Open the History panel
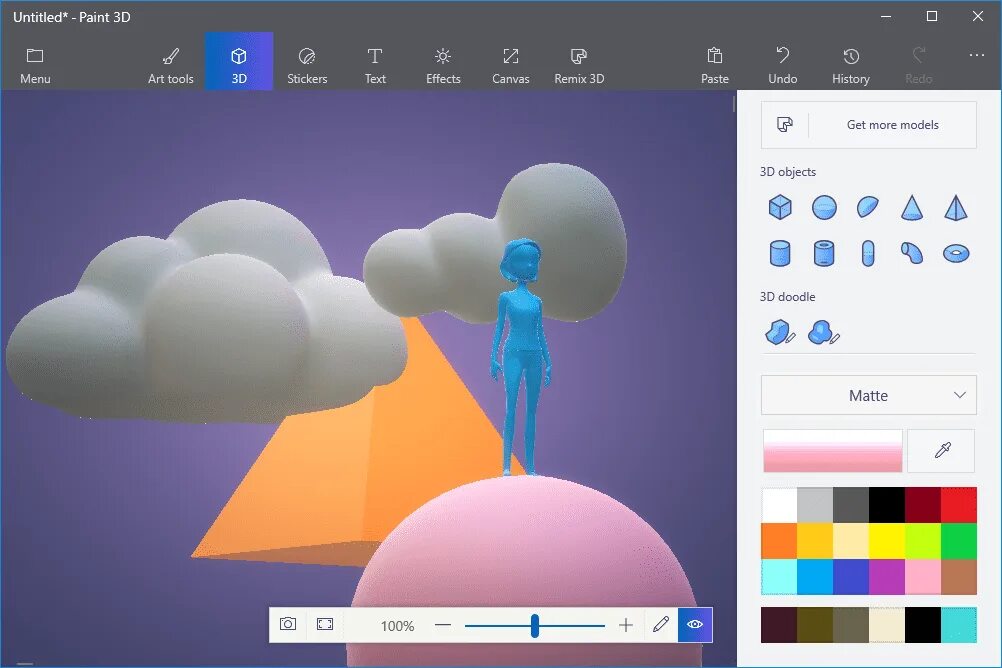Image resolution: width=1002 pixels, height=668 pixels. [851, 66]
